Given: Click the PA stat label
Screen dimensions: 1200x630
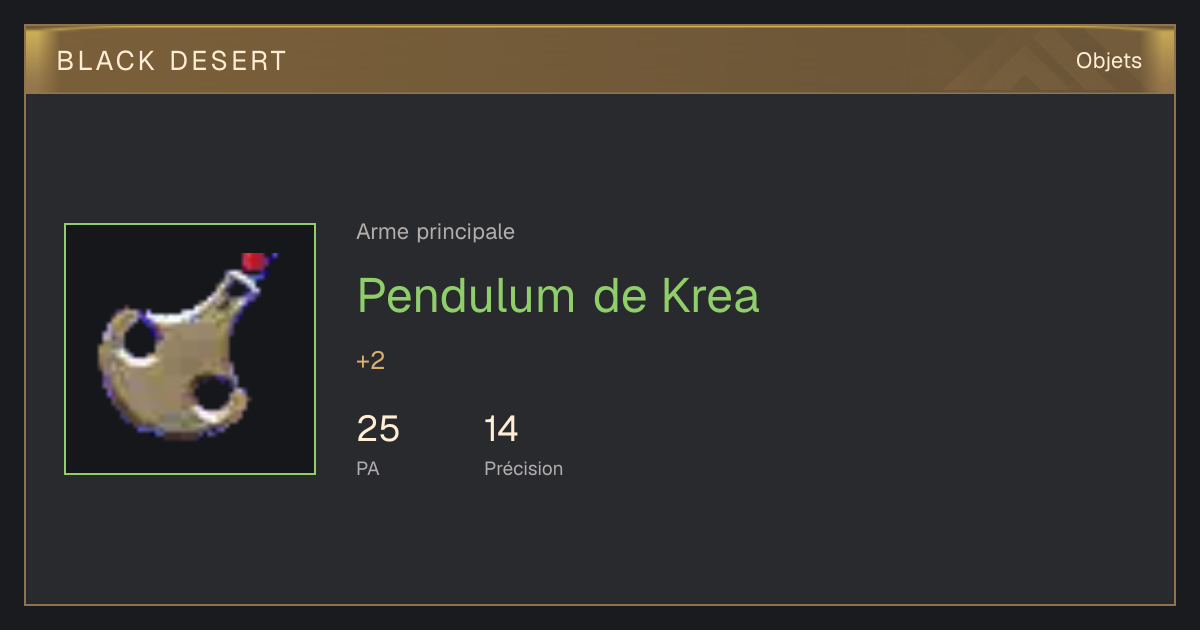Looking at the screenshot, I should (x=367, y=468).
